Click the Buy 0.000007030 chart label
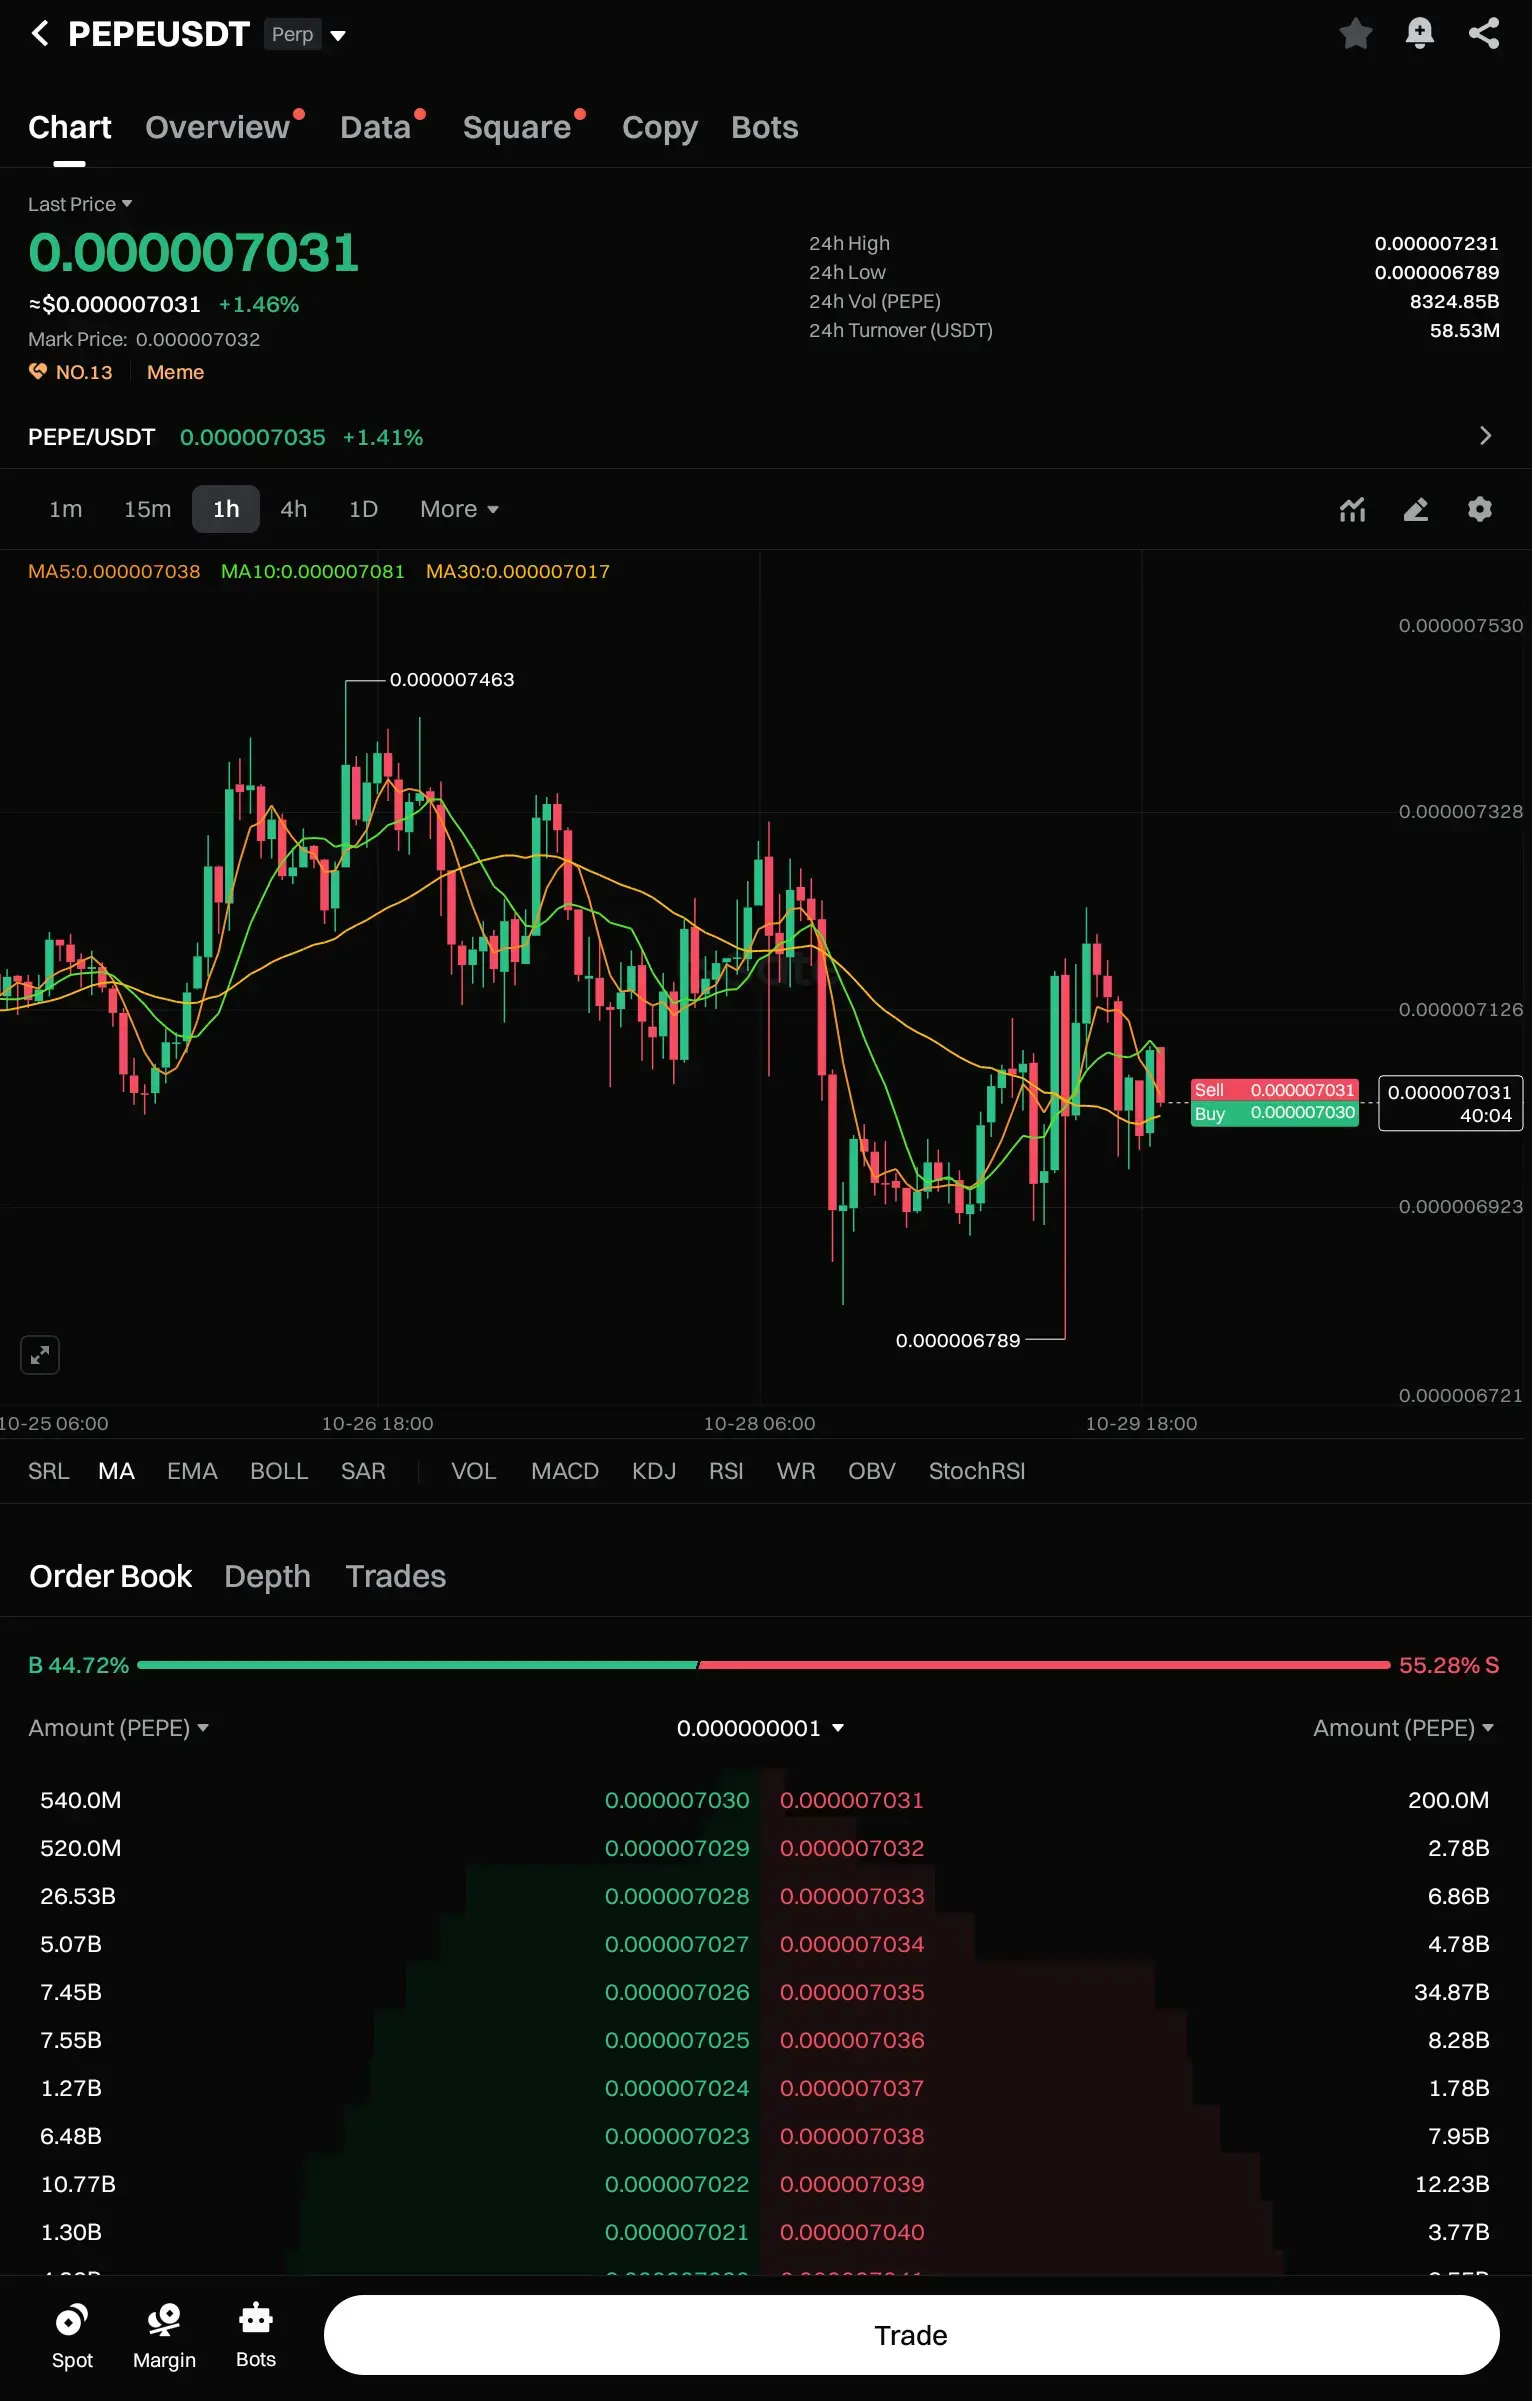This screenshot has height=2401, width=1535. coord(1274,1113)
